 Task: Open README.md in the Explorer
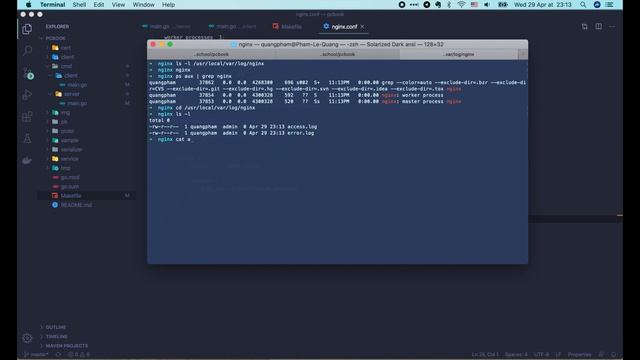coord(76,205)
